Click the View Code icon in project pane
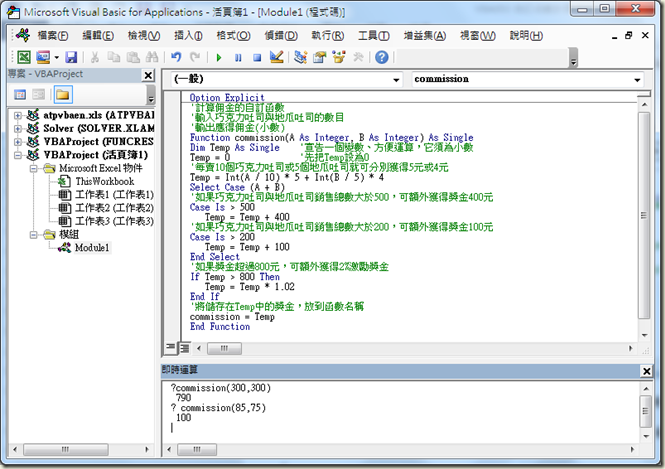The height and width of the screenshot is (469, 665). click(20, 95)
